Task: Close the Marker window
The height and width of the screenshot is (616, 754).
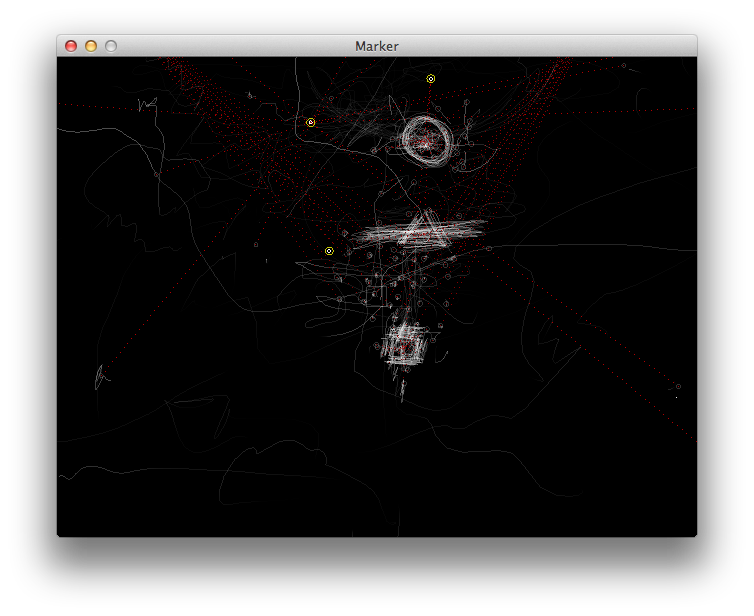Action: point(71,46)
